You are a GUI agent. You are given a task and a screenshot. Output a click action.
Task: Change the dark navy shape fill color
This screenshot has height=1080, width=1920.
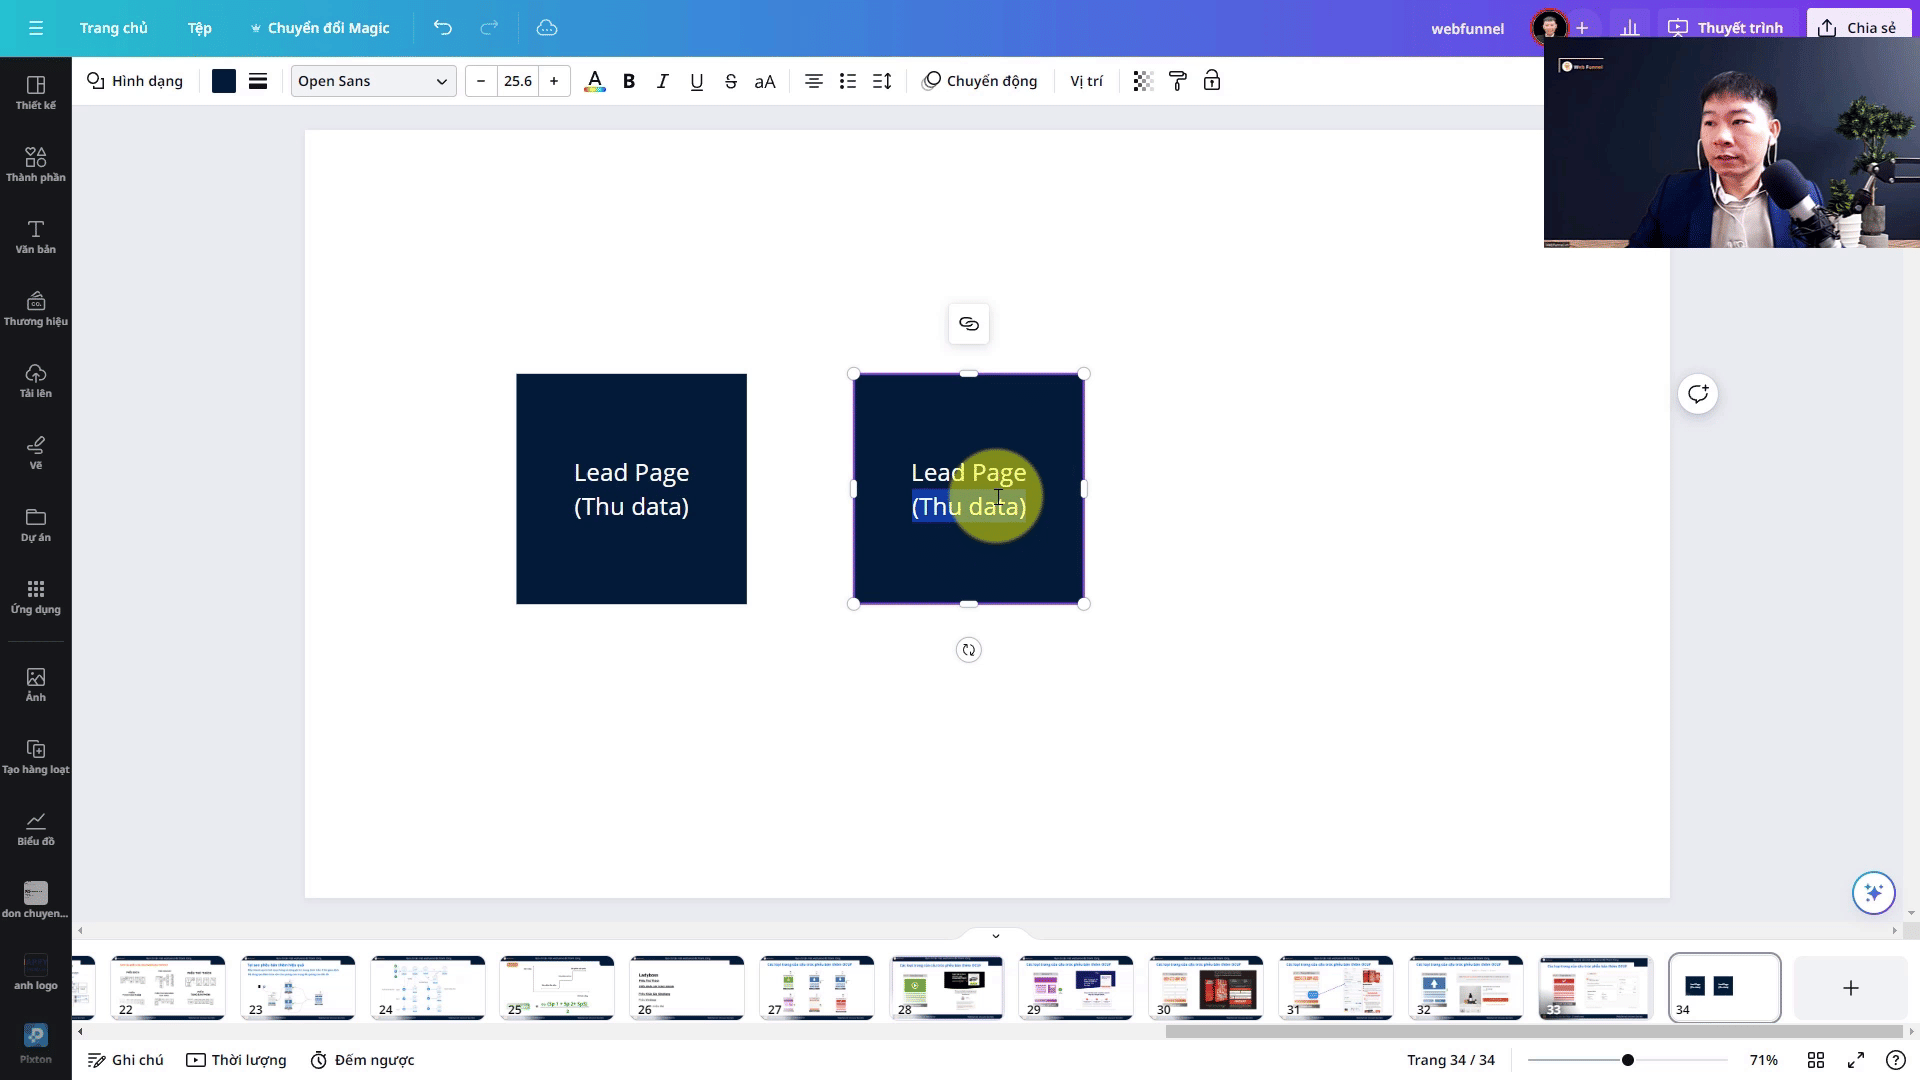[x=224, y=81]
